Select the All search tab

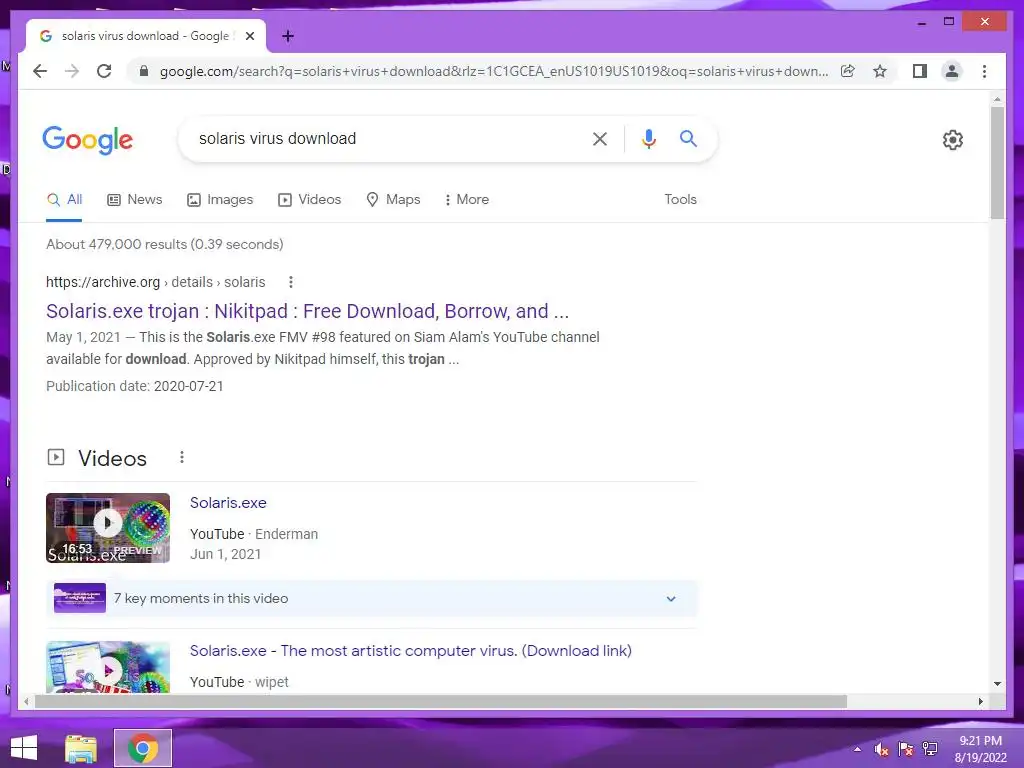pos(64,199)
